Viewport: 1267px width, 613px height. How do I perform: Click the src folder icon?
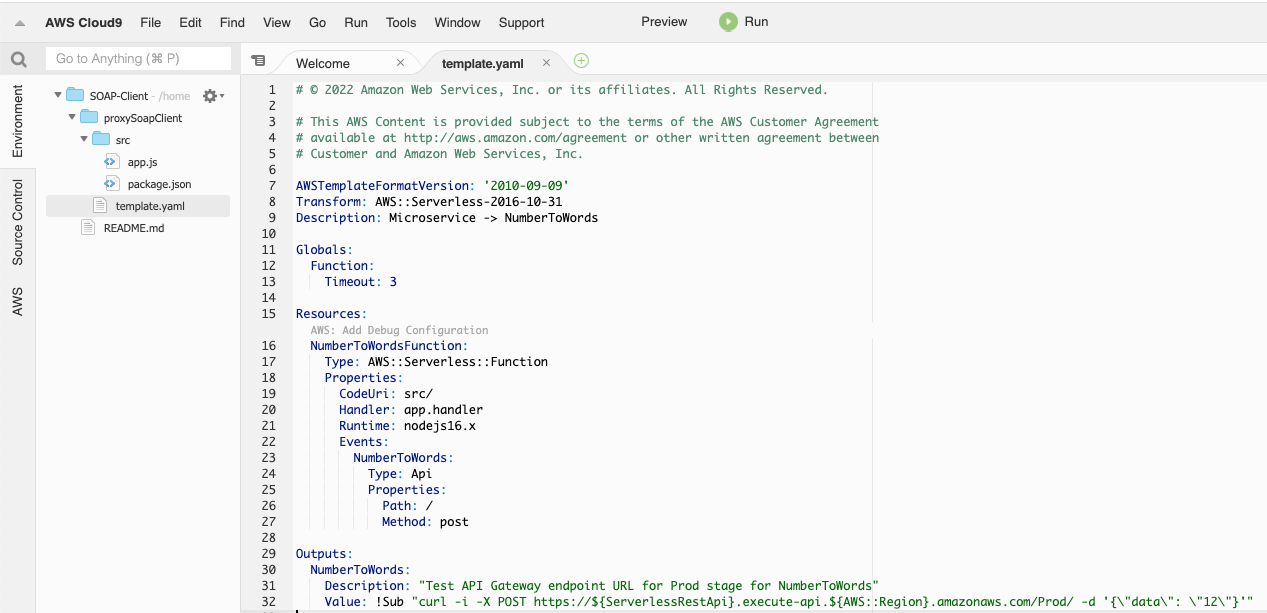coord(101,140)
